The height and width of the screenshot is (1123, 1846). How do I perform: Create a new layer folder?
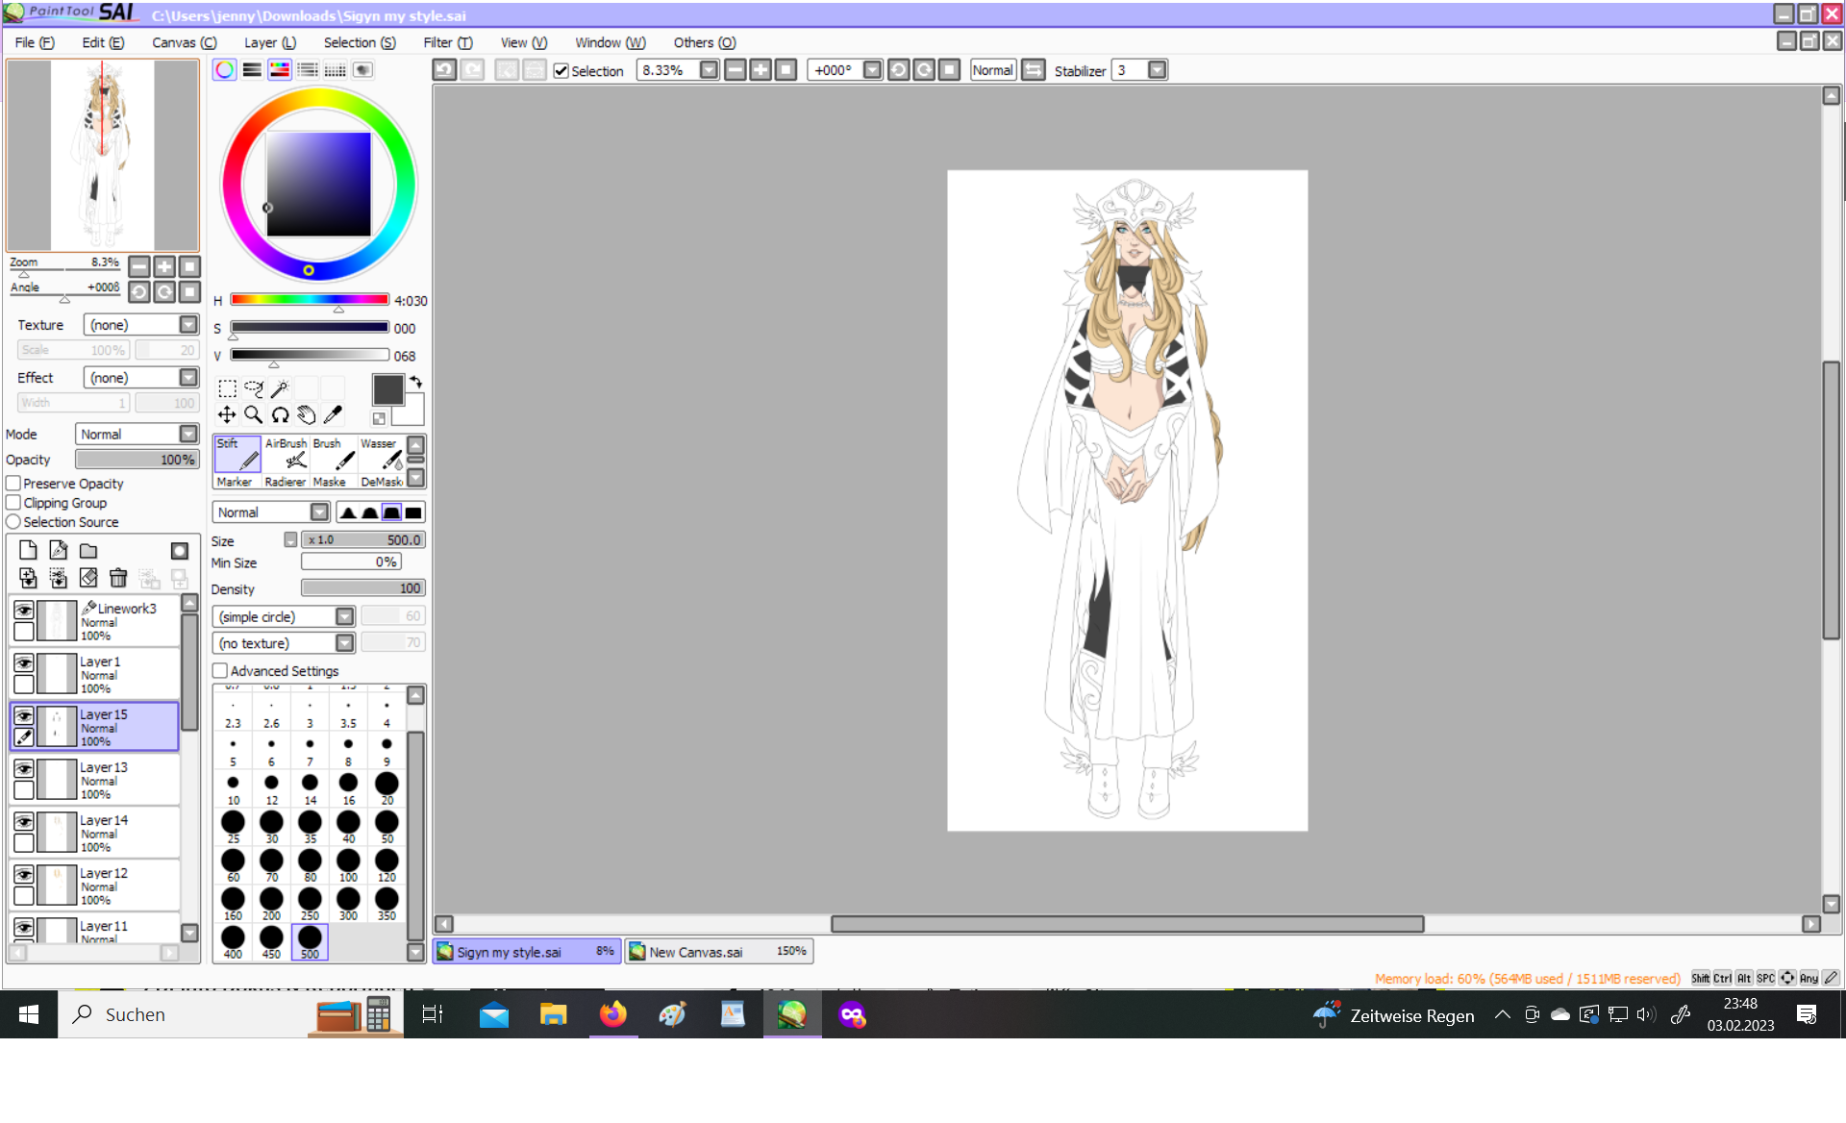coord(89,551)
